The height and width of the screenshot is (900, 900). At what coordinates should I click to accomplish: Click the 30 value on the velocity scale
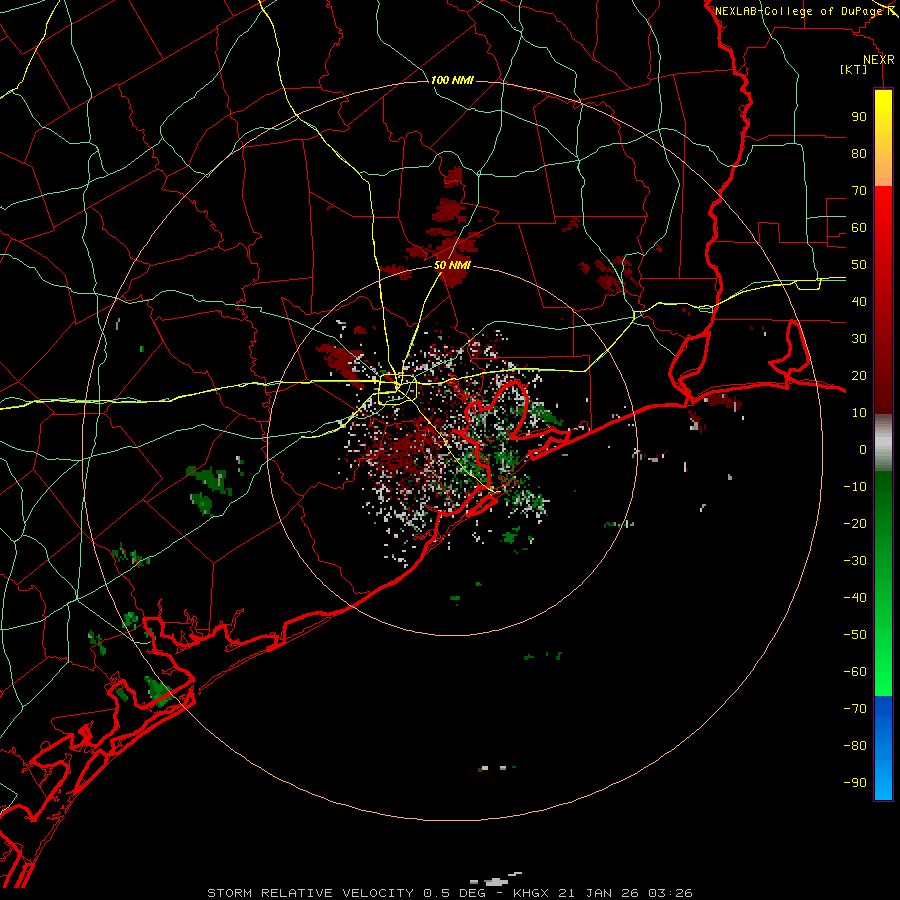coord(859,339)
